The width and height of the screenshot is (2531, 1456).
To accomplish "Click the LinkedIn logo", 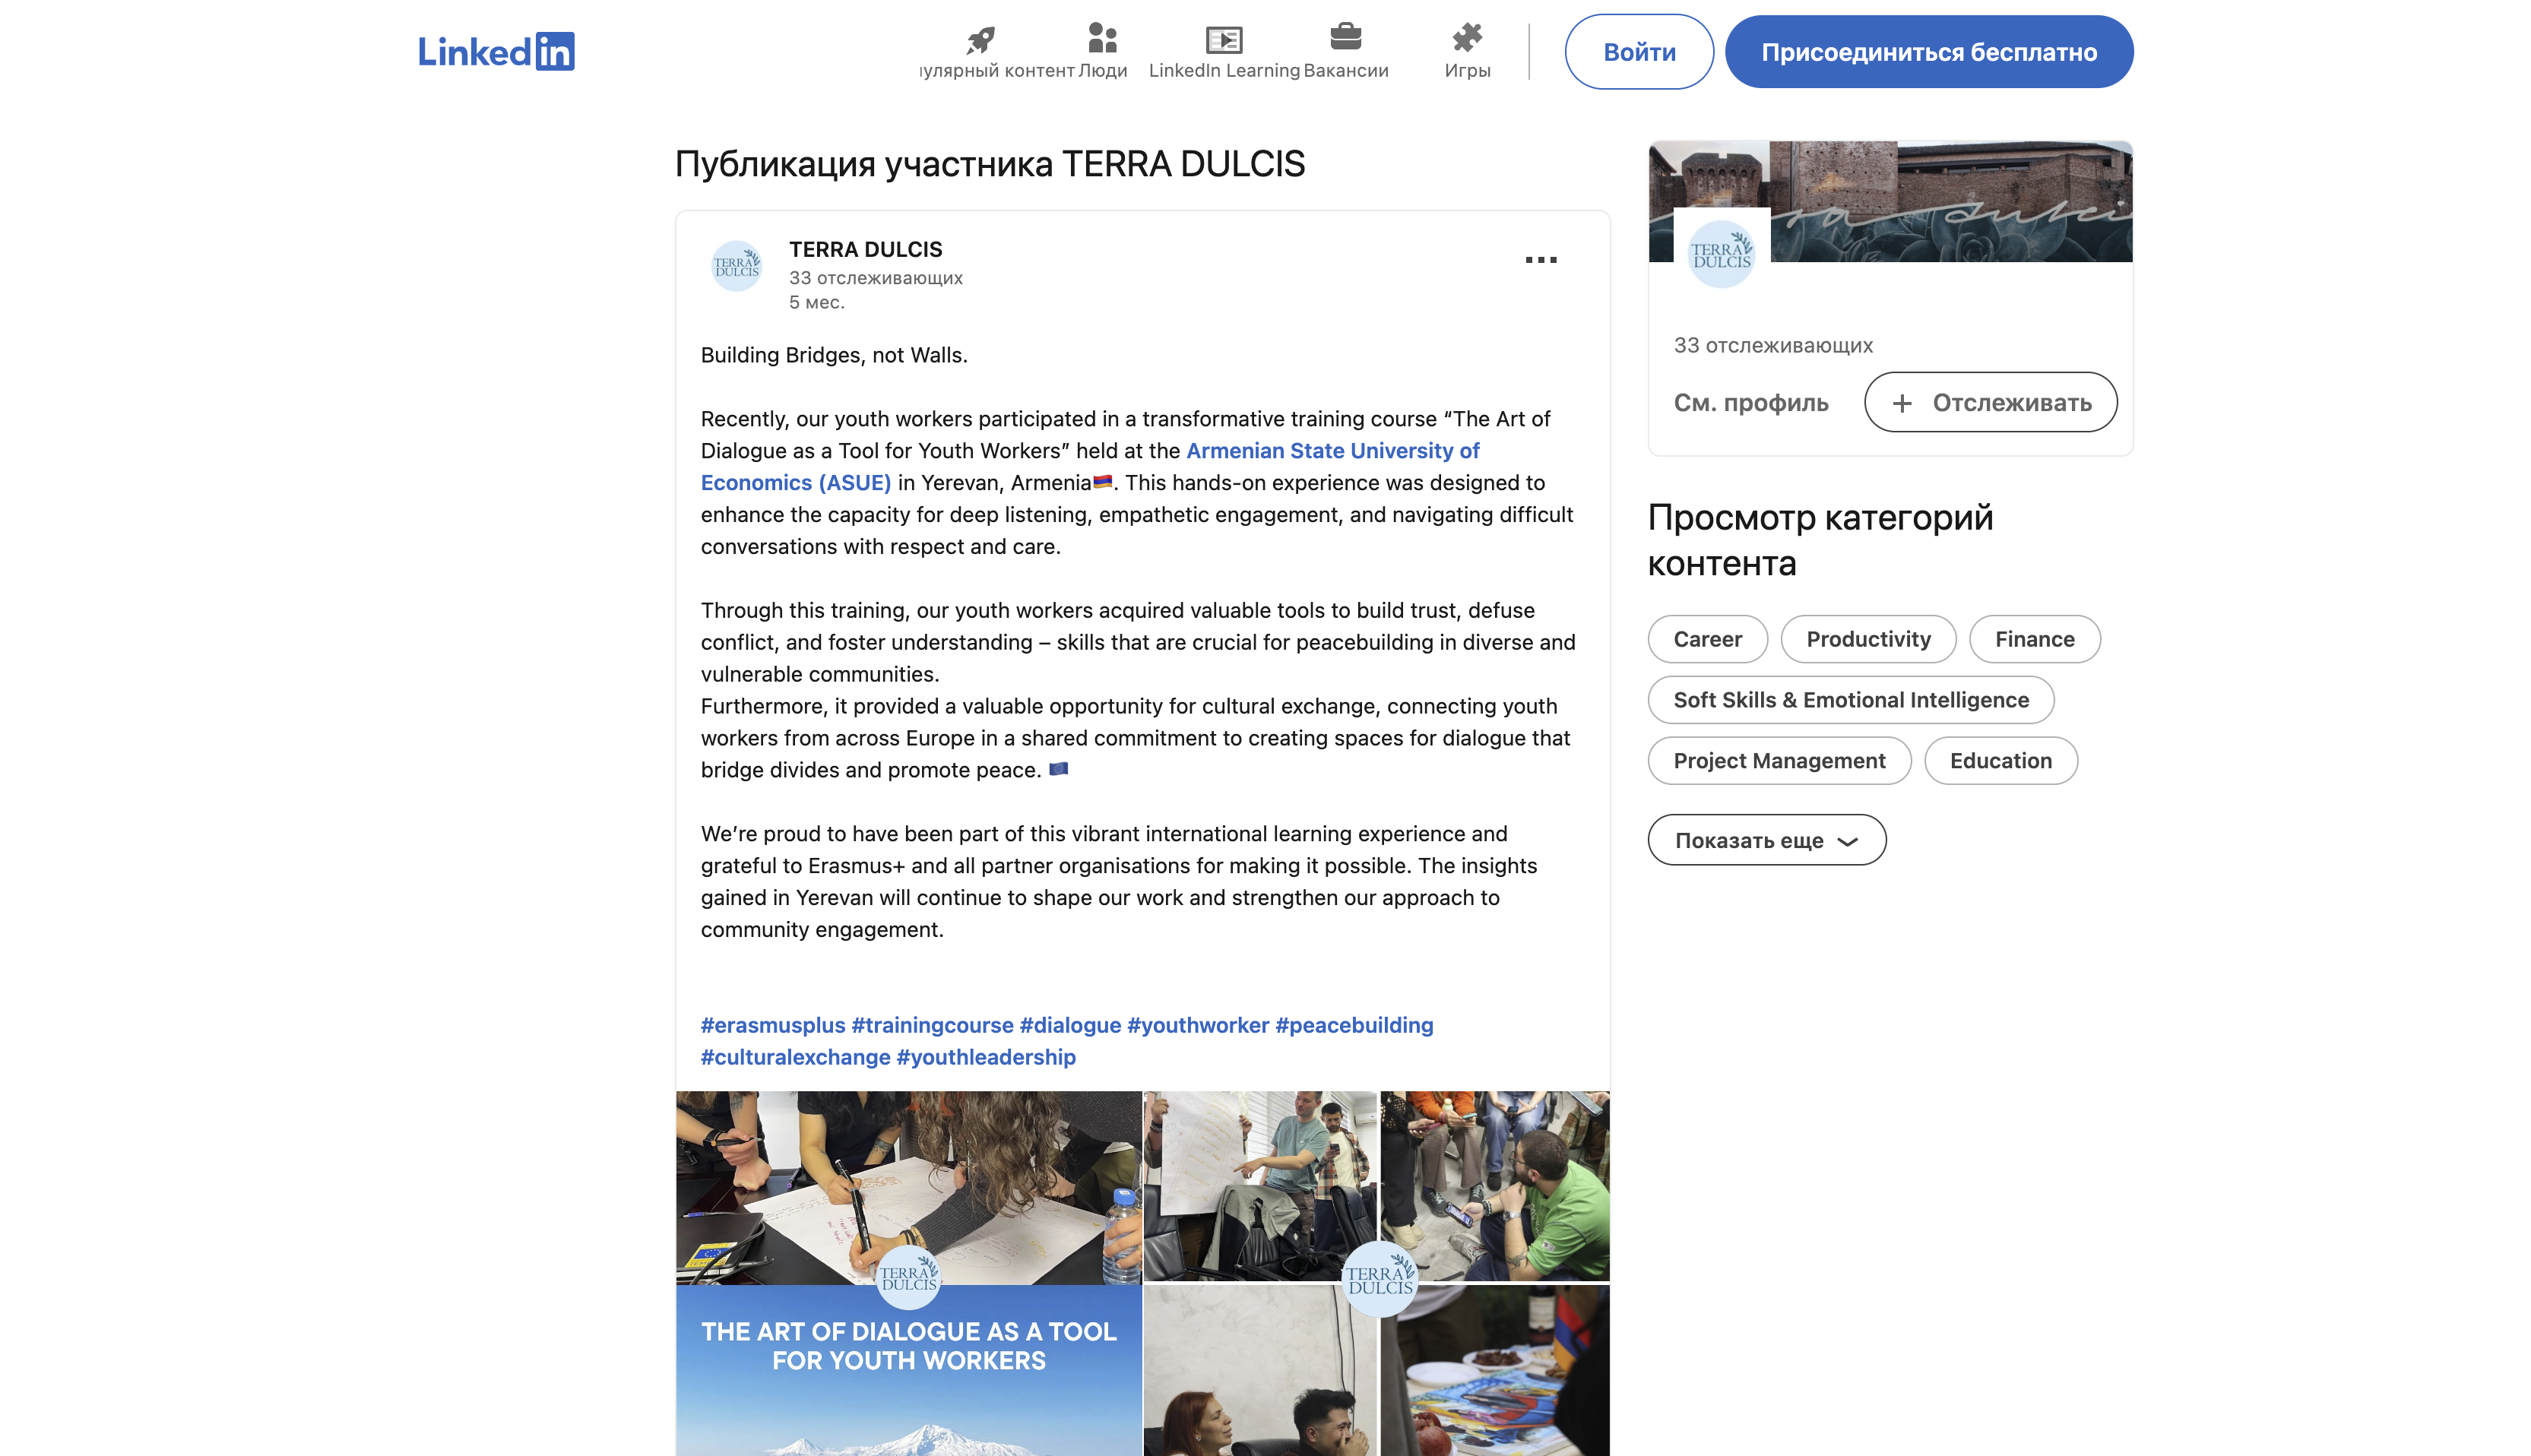I will tap(495, 52).
